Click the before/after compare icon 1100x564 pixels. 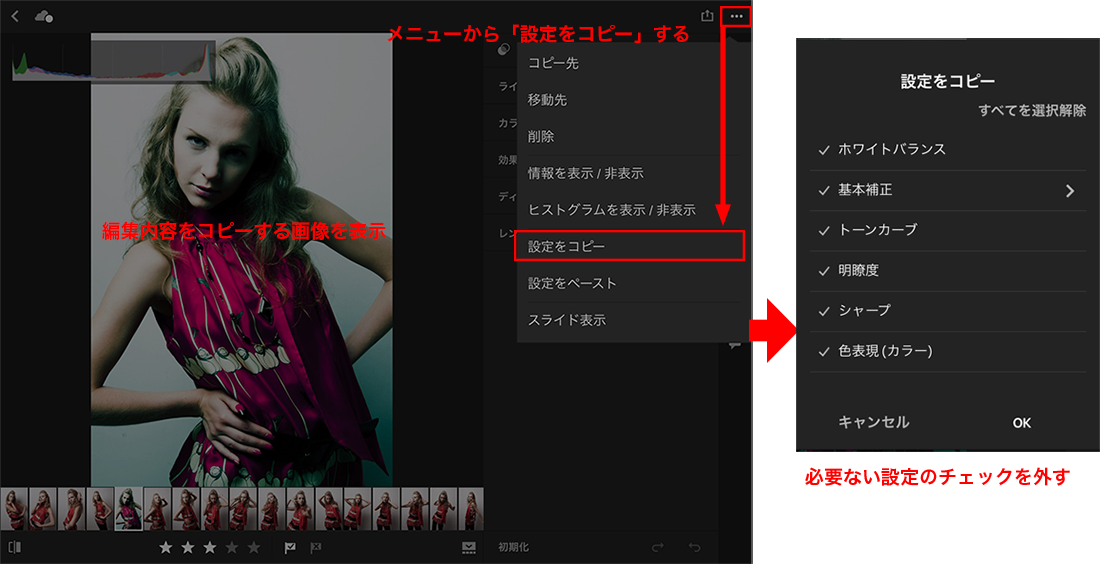[x=15, y=547]
